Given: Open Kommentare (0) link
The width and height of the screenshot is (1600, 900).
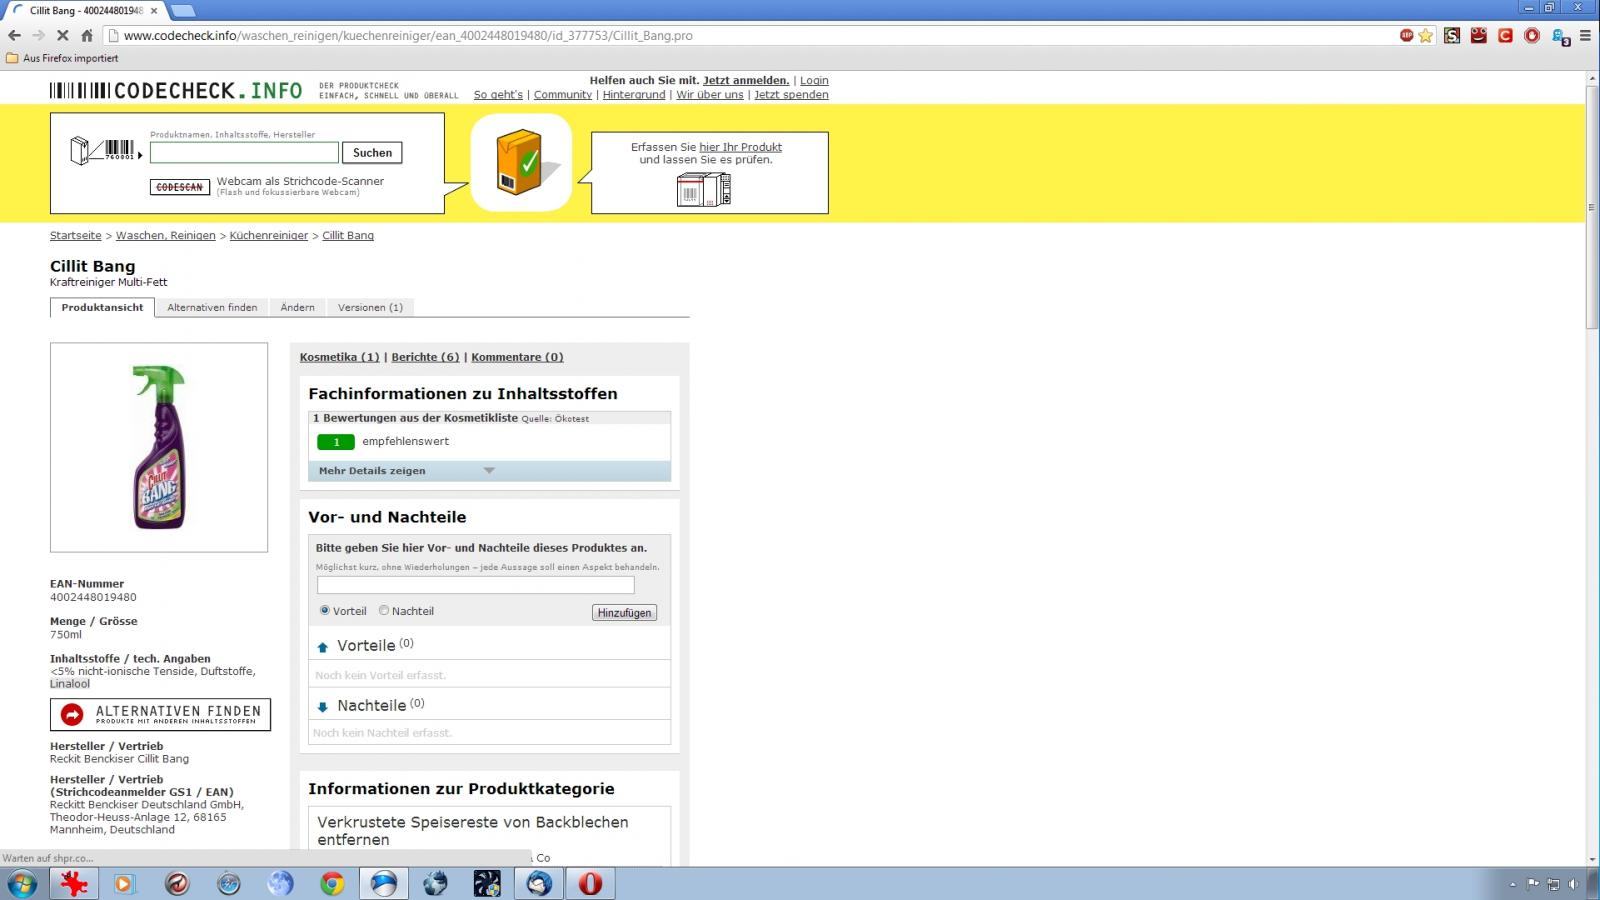Looking at the screenshot, I should click(x=517, y=357).
